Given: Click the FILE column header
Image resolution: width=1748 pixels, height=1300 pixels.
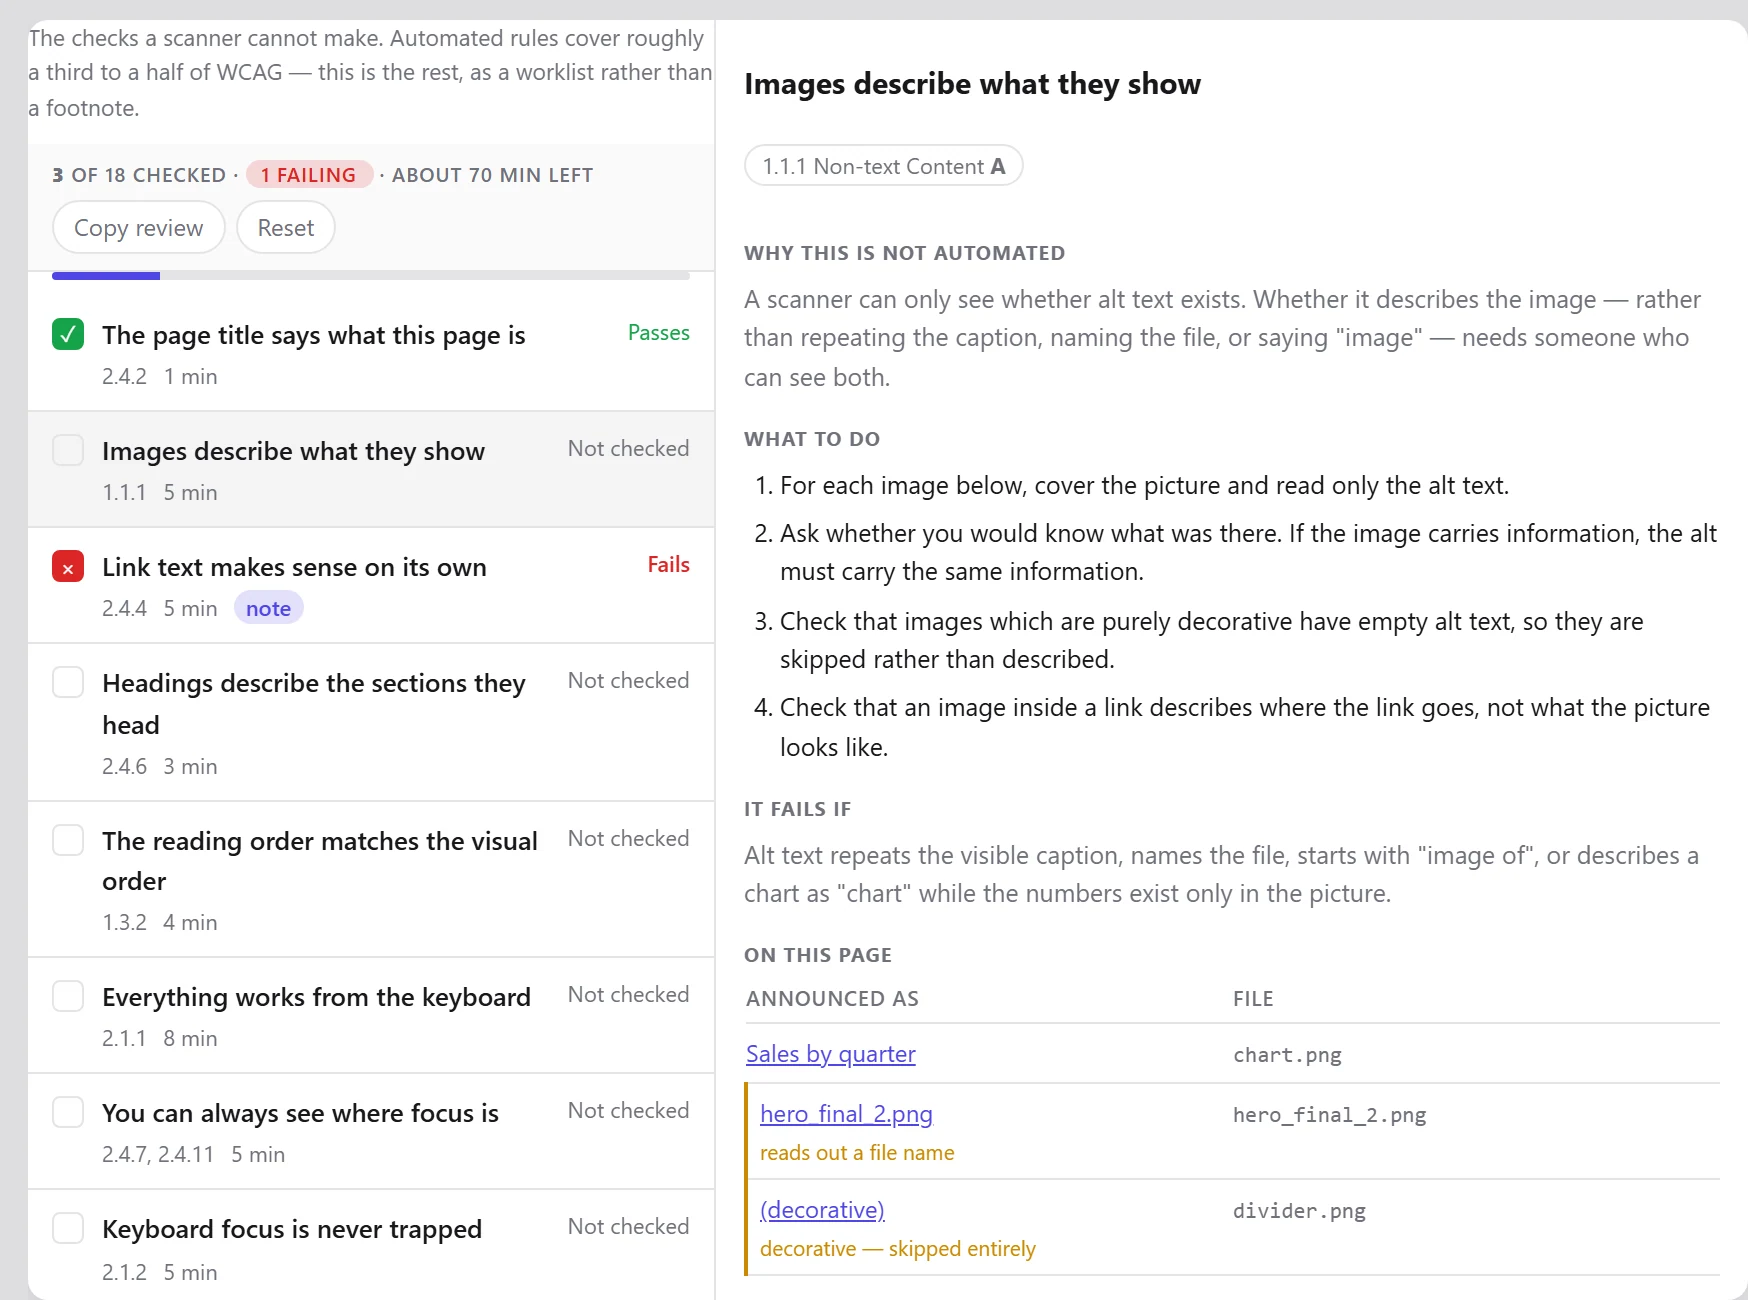Looking at the screenshot, I should [1253, 999].
